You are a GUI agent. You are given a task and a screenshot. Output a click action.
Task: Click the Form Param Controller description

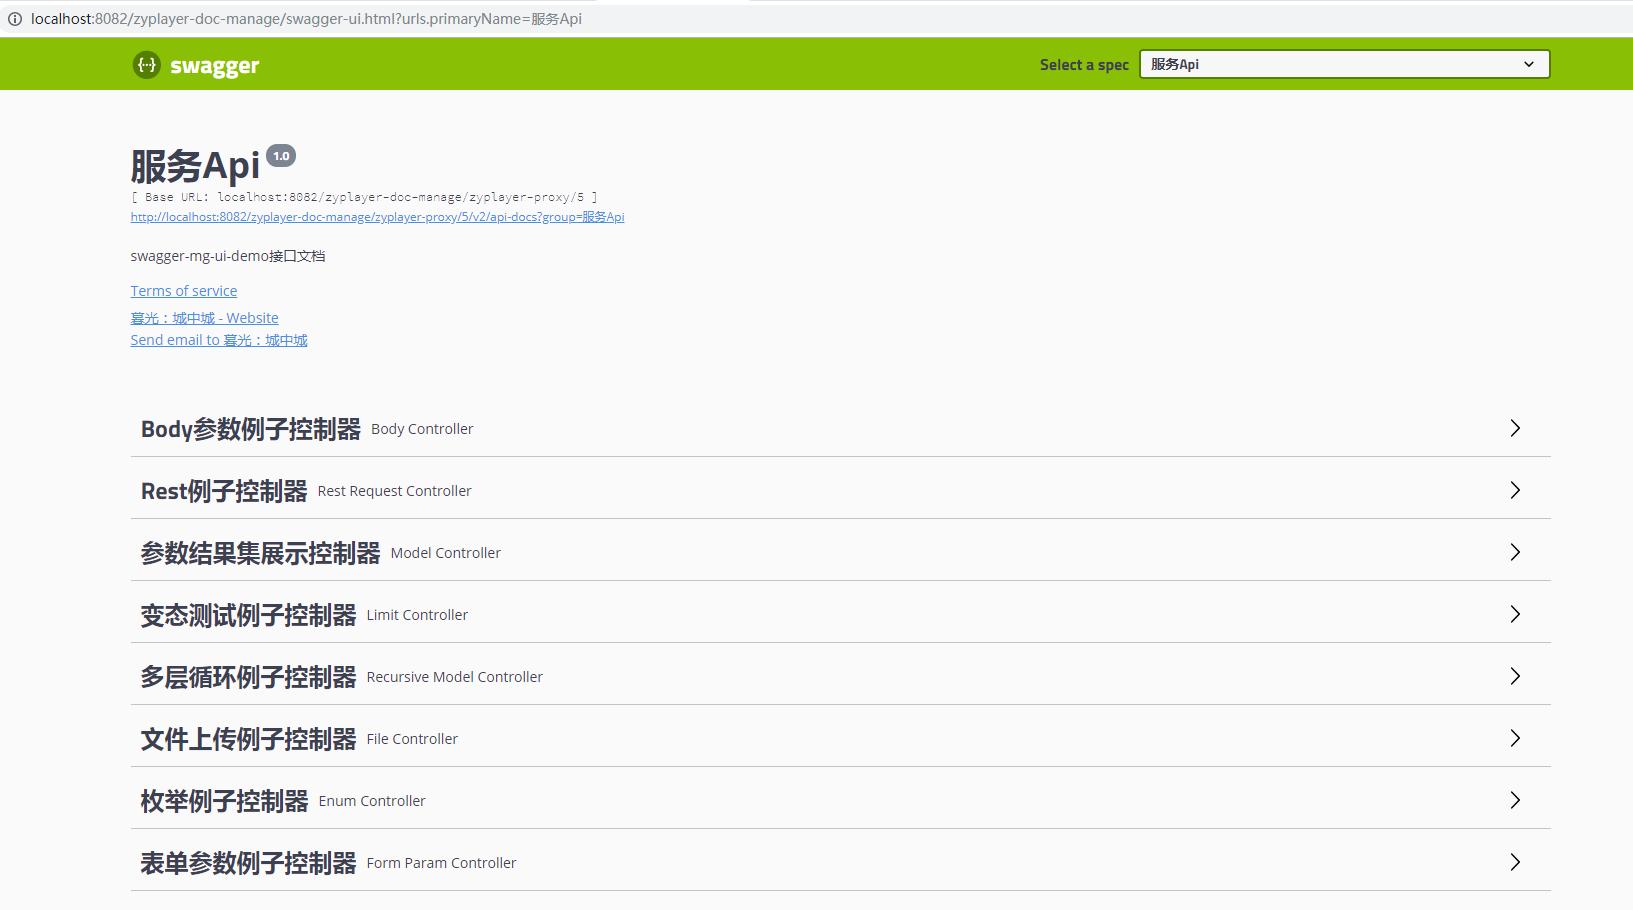(x=442, y=863)
